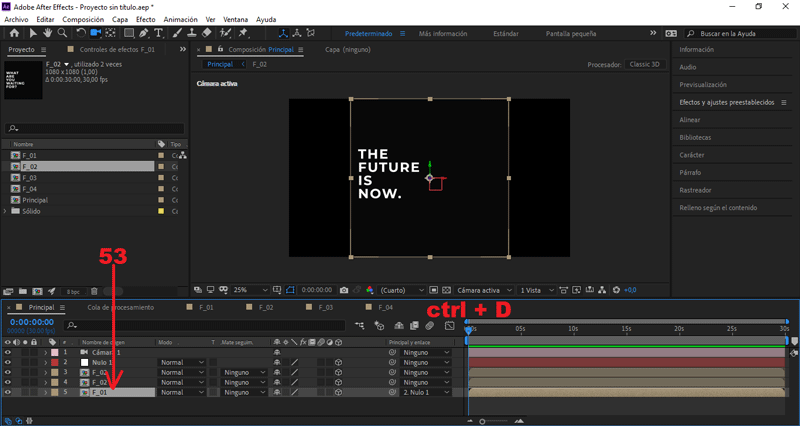This screenshot has height=426, width=800.
Task: Open the Controles de efectos F_01 tab
Action: click(117, 49)
